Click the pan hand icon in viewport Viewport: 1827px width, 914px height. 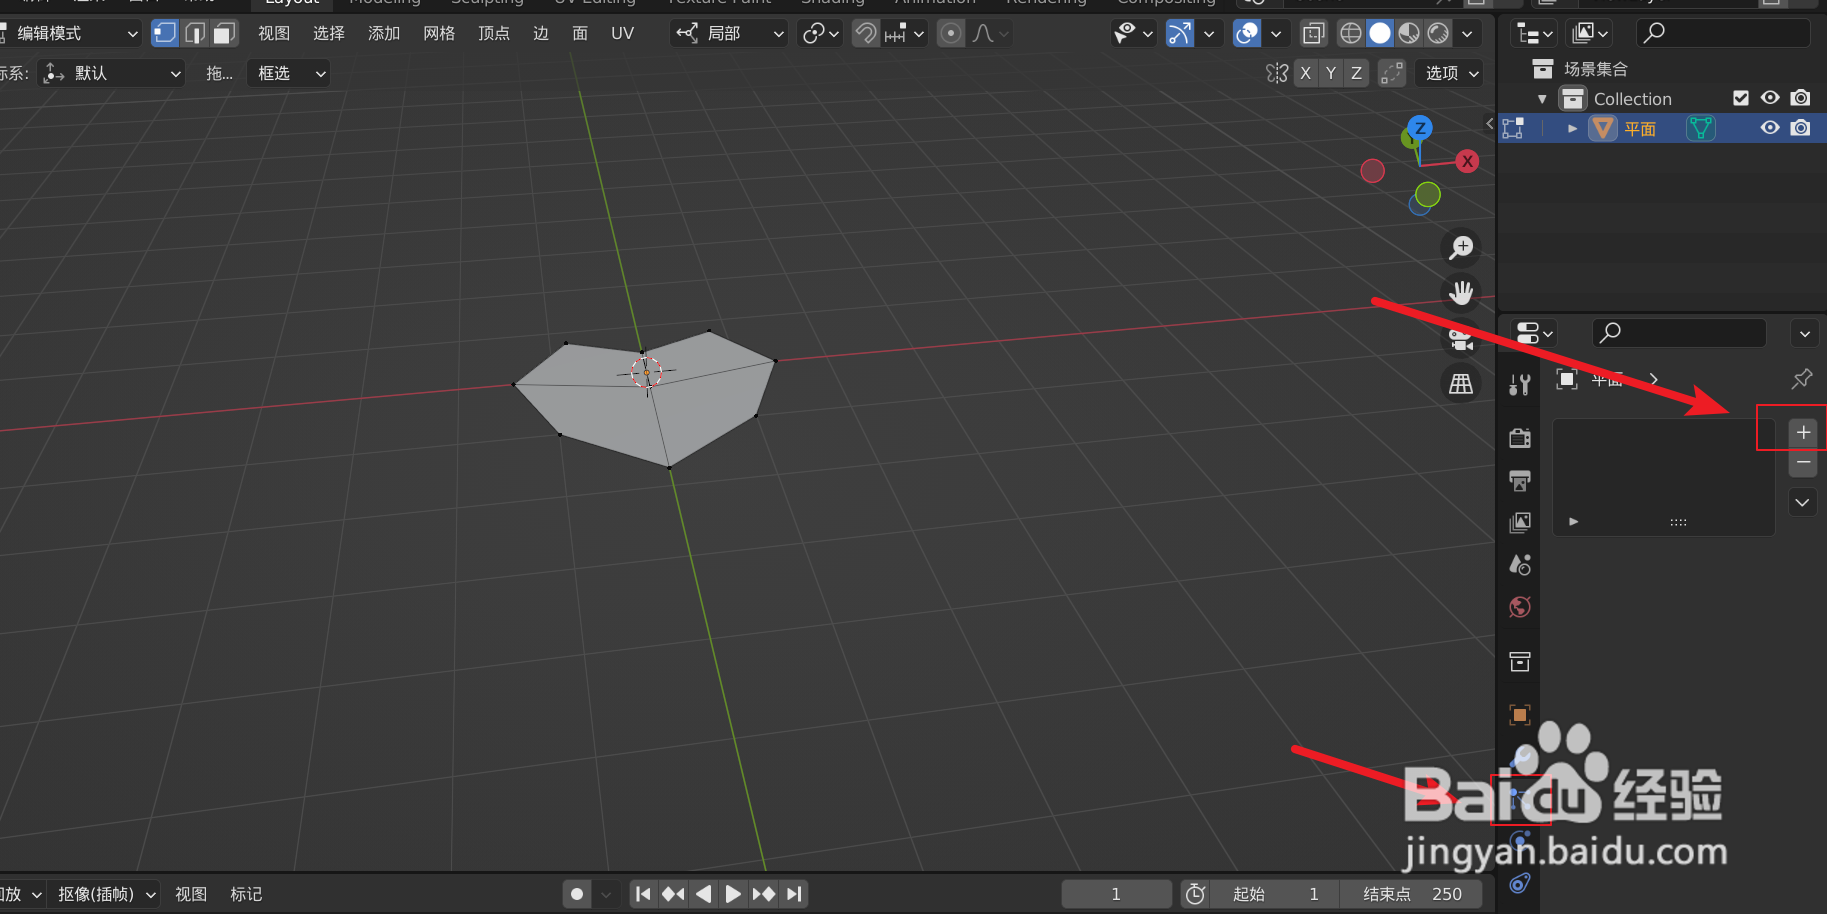[1461, 292]
